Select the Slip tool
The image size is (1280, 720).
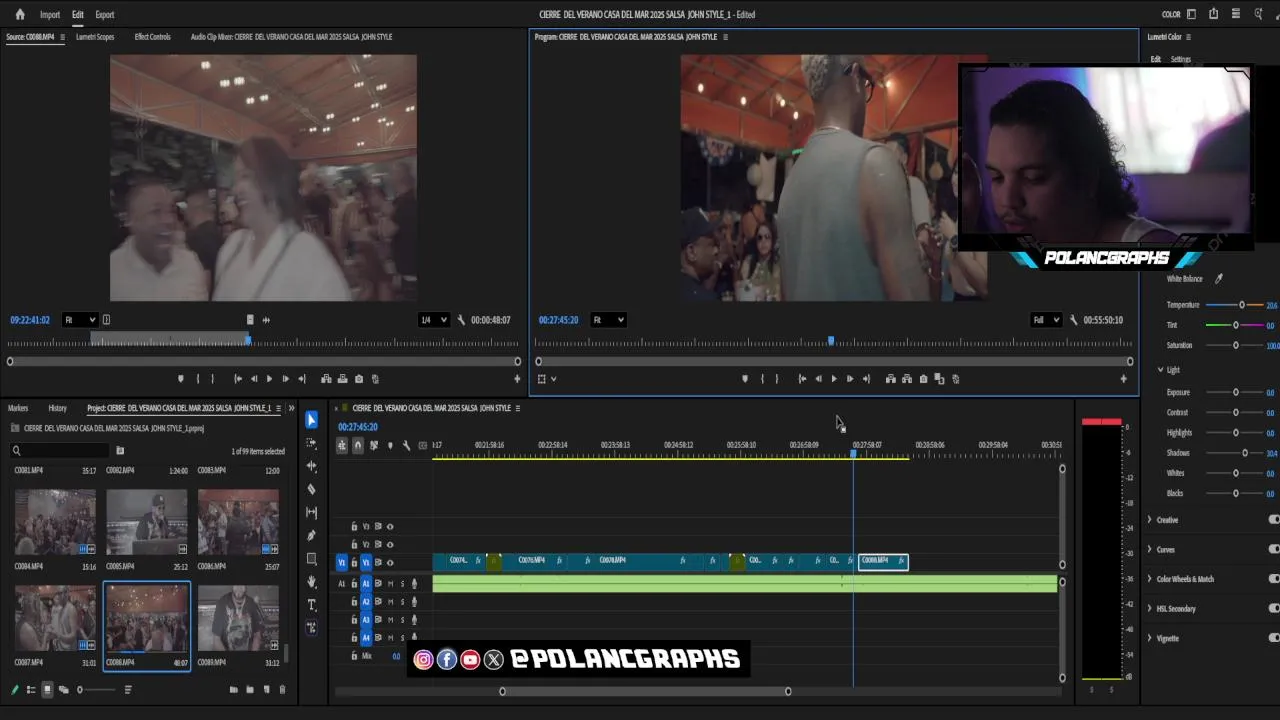pyautogui.click(x=312, y=512)
